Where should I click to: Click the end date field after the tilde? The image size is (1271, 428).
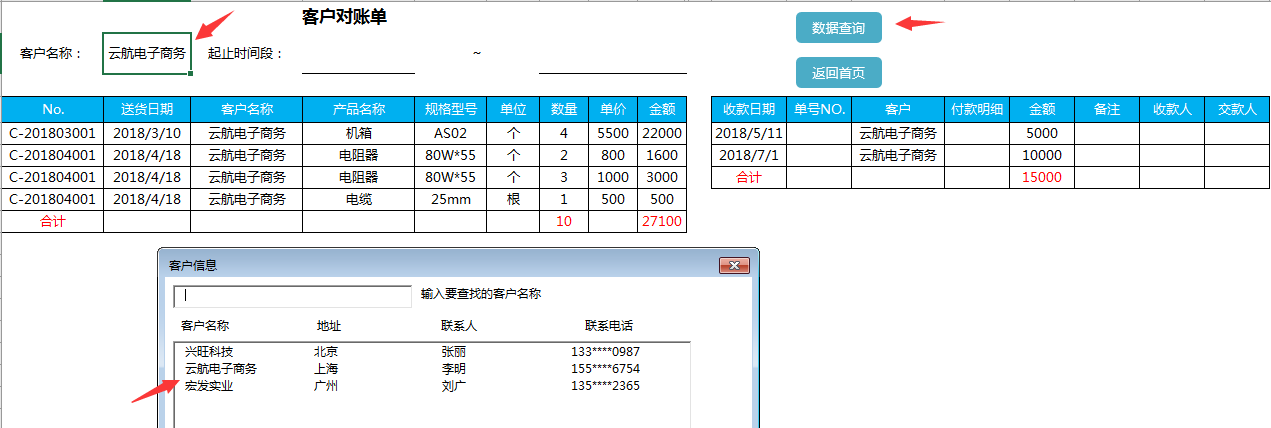[x=612, y=53]
